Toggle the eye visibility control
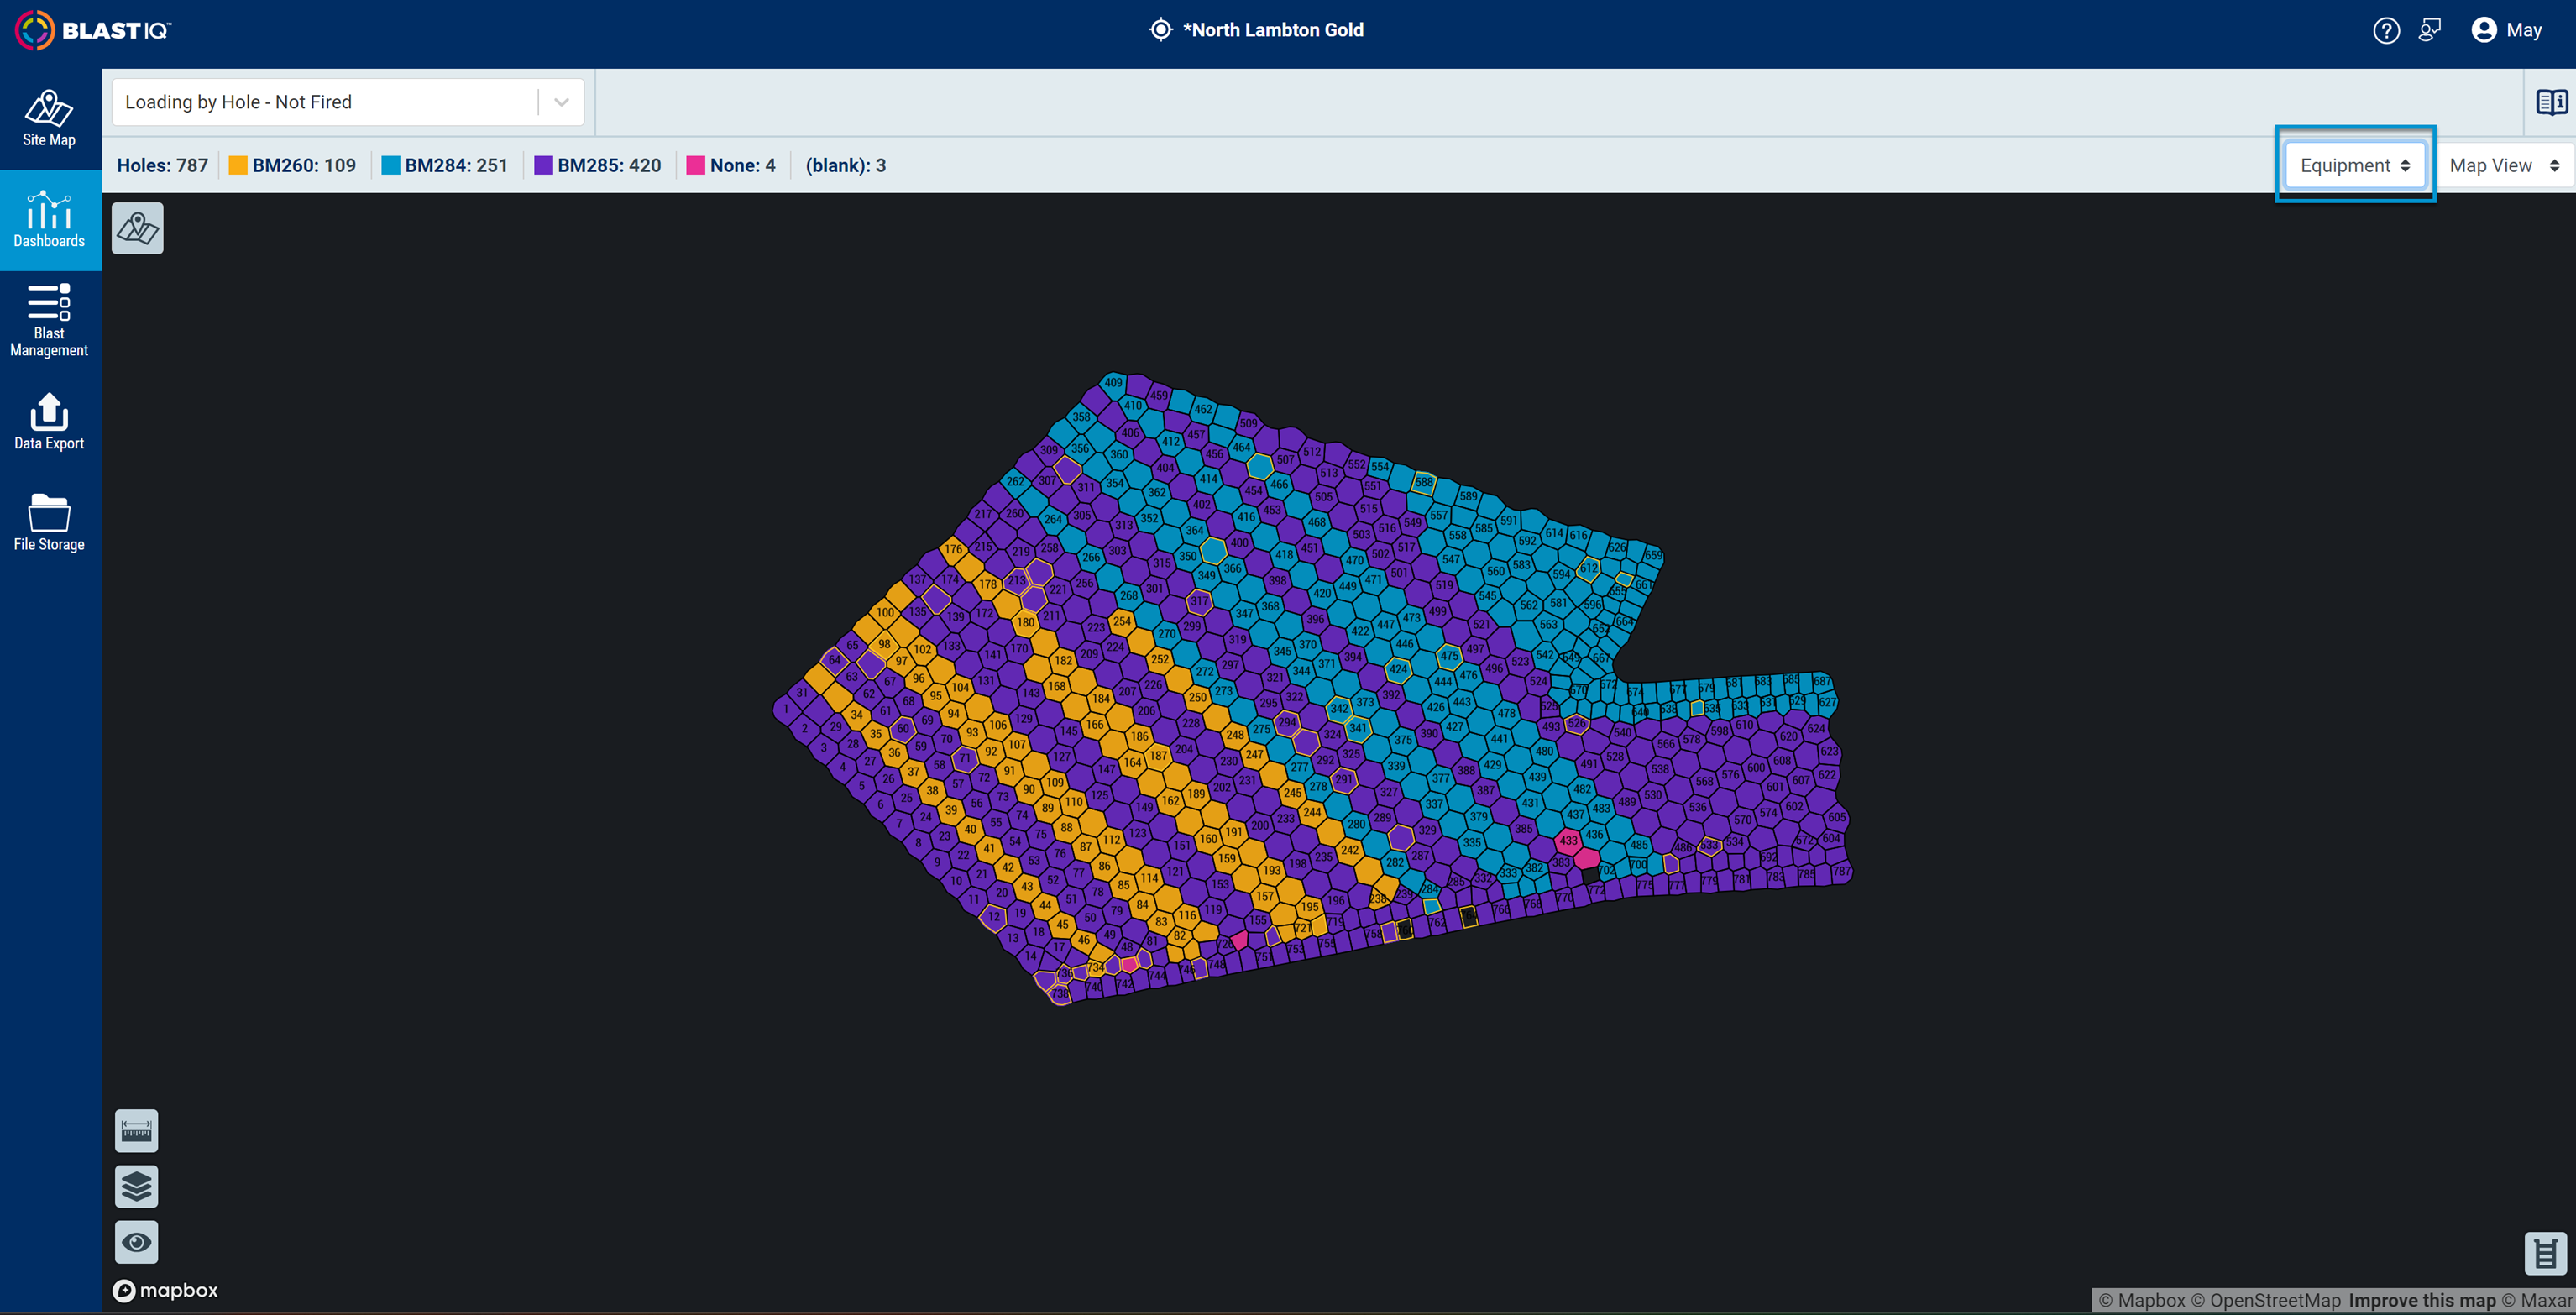2576x1315 pixels. (x=136, y=1241)
